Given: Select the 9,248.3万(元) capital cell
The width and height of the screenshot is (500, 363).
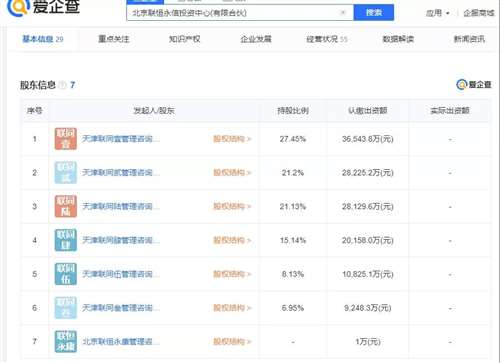Looking at the screenshot, I should coord(368,308).
